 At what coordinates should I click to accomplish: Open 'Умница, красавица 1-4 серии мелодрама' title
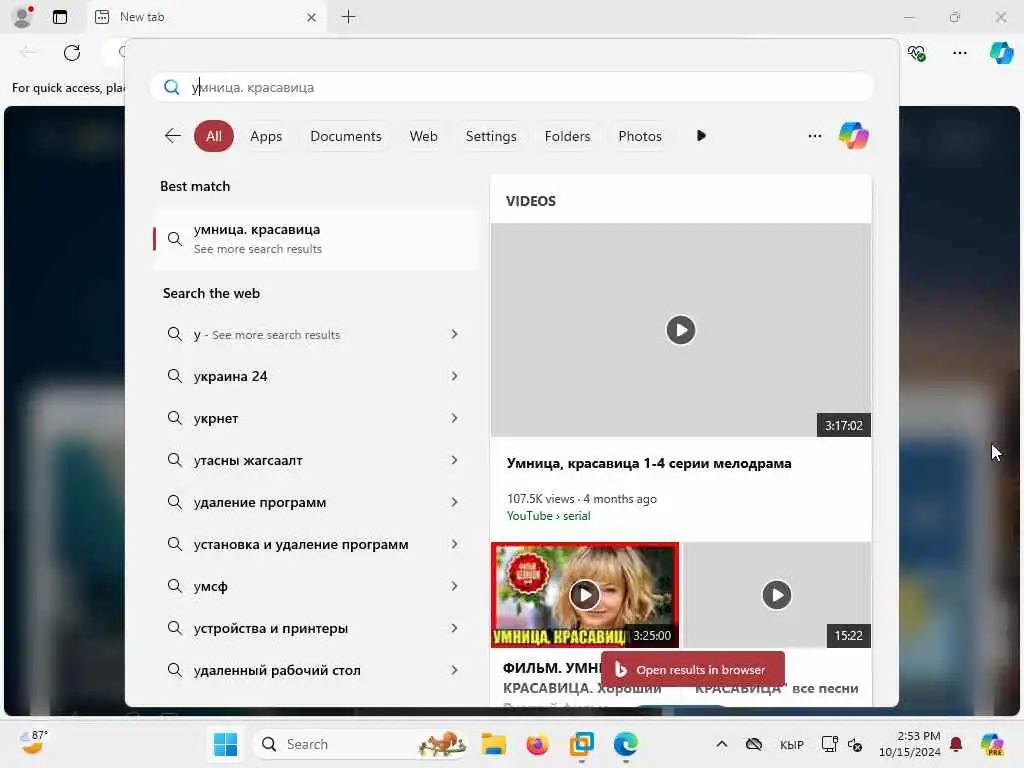coord(648,463)
